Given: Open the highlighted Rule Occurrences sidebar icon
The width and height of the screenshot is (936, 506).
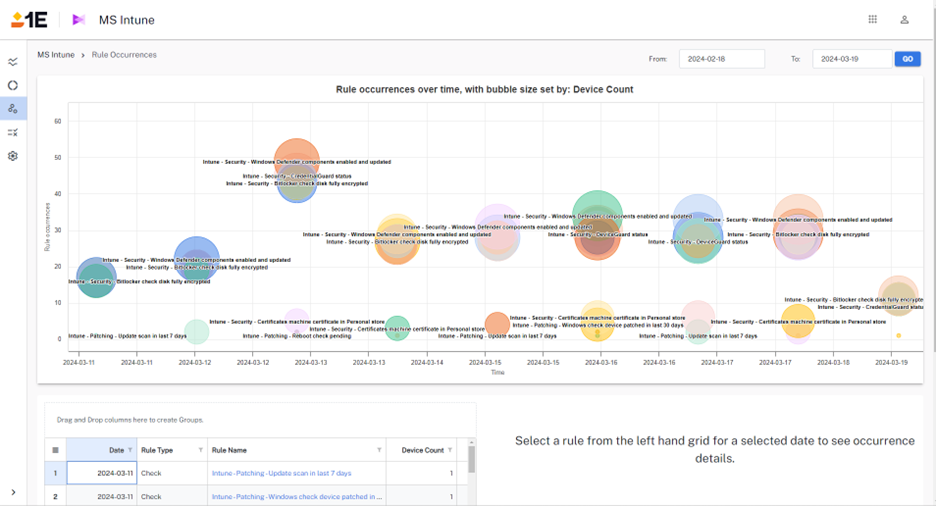Looking at the screenshot, I should click(13, 108).
